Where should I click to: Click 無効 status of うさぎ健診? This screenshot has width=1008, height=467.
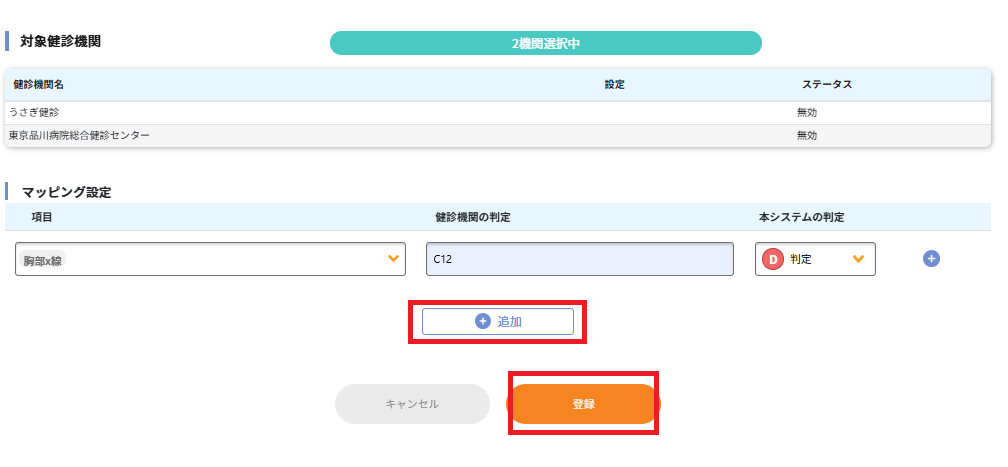[x=807, y=112]
